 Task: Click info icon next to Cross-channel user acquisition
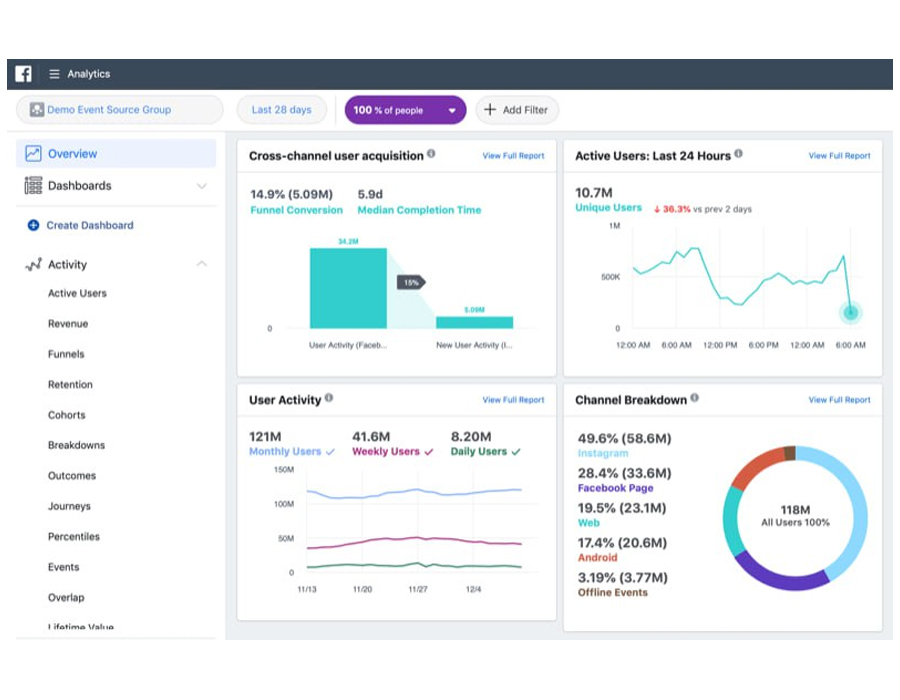pyautogui.click(x=431, y=154)
